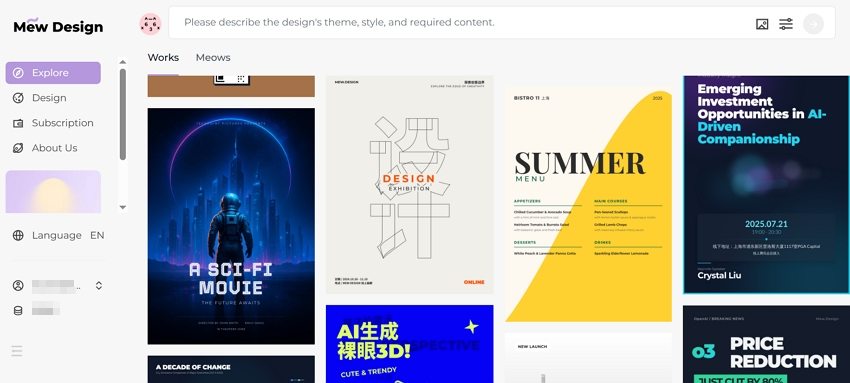The image size is (850, 383).
Task: Click the Design palette icon in sidebar
Action: tap(18, 98)
